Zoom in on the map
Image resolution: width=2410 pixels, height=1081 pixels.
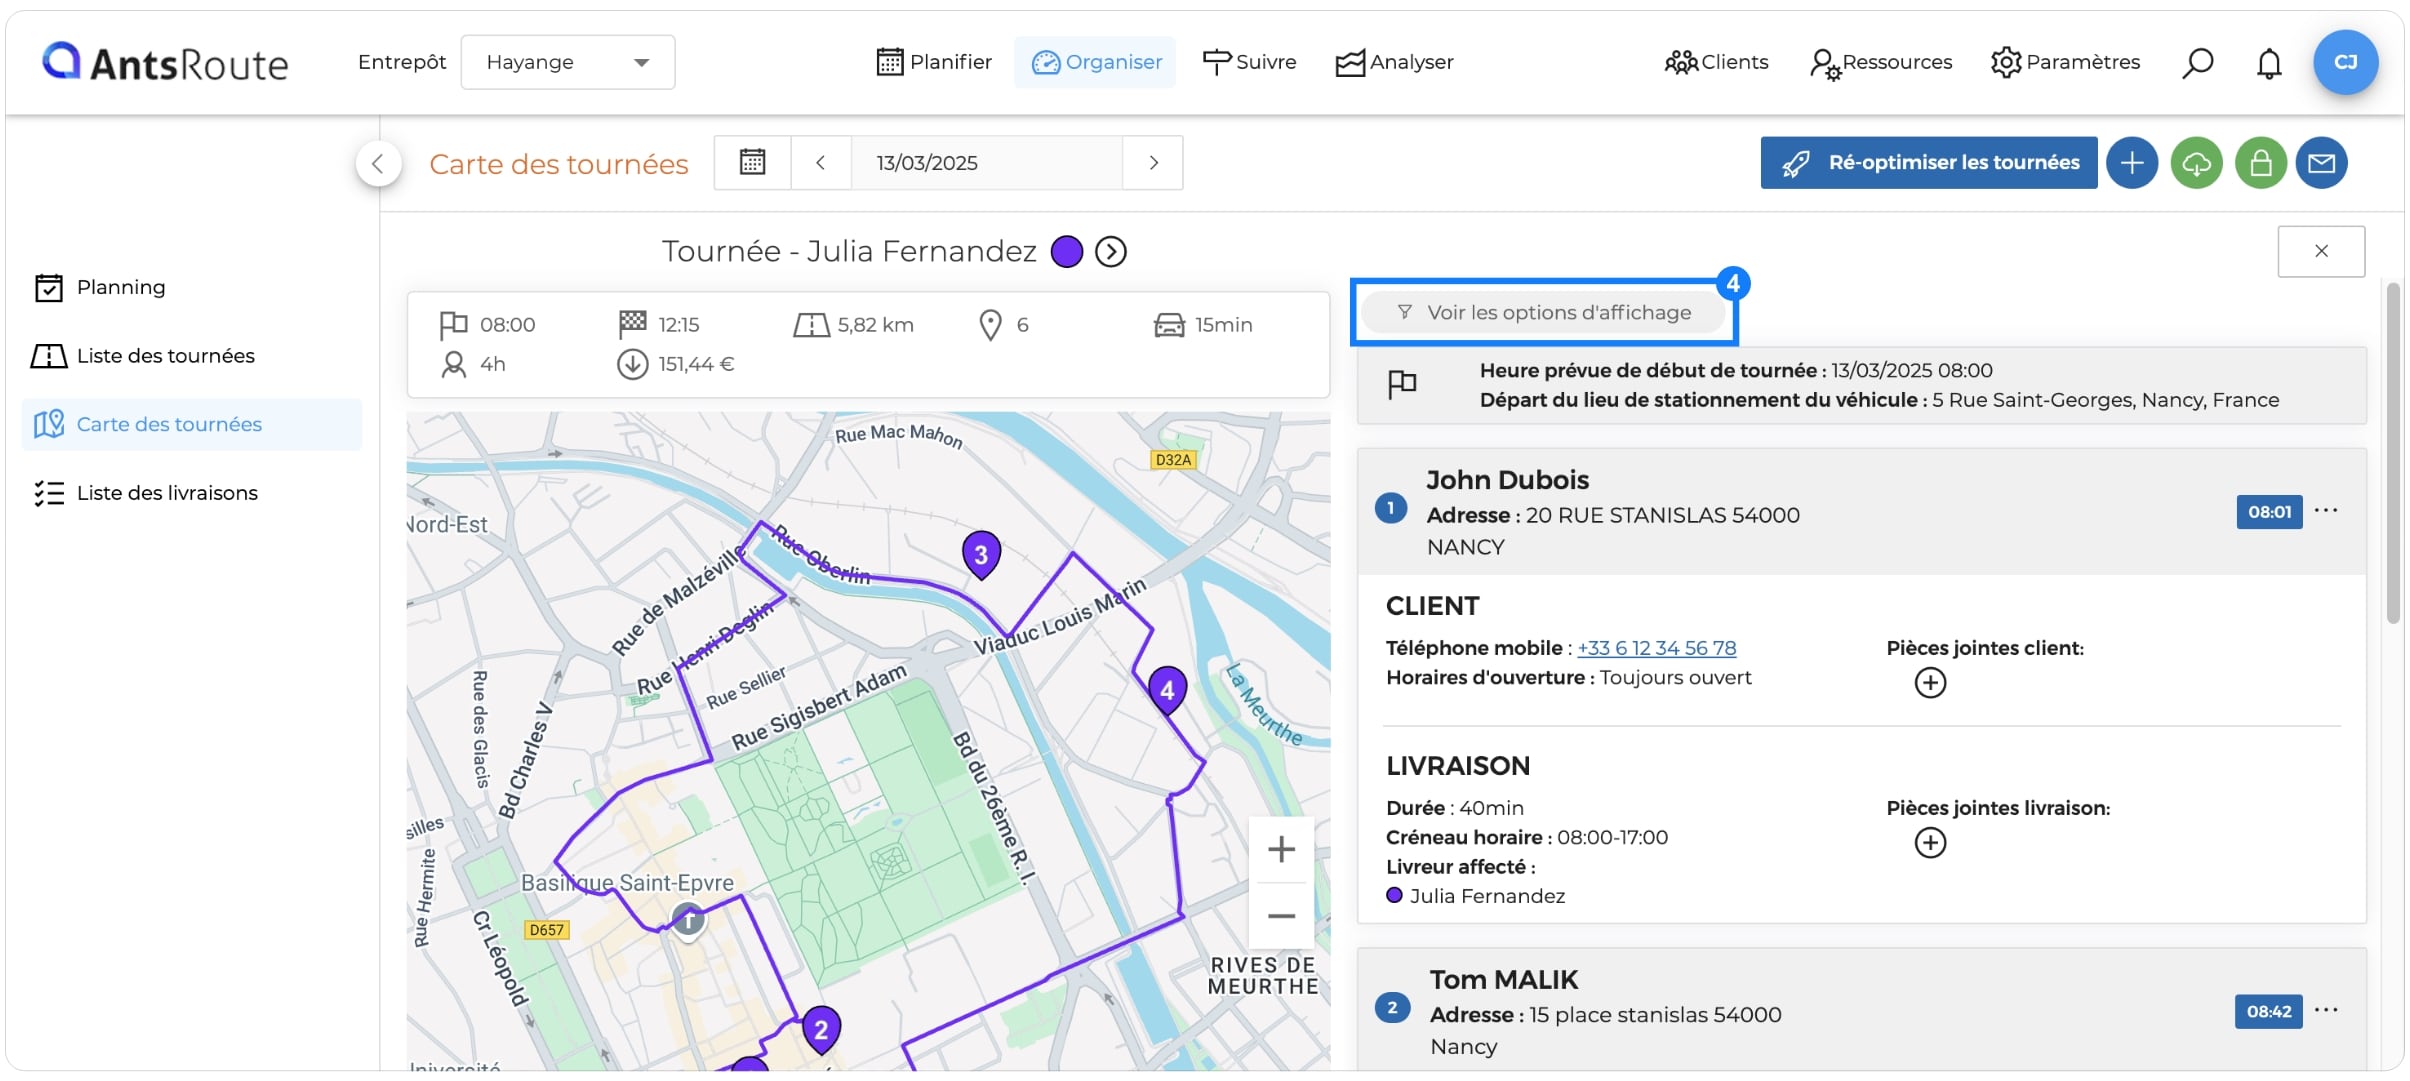click(x=1281, y=849)
